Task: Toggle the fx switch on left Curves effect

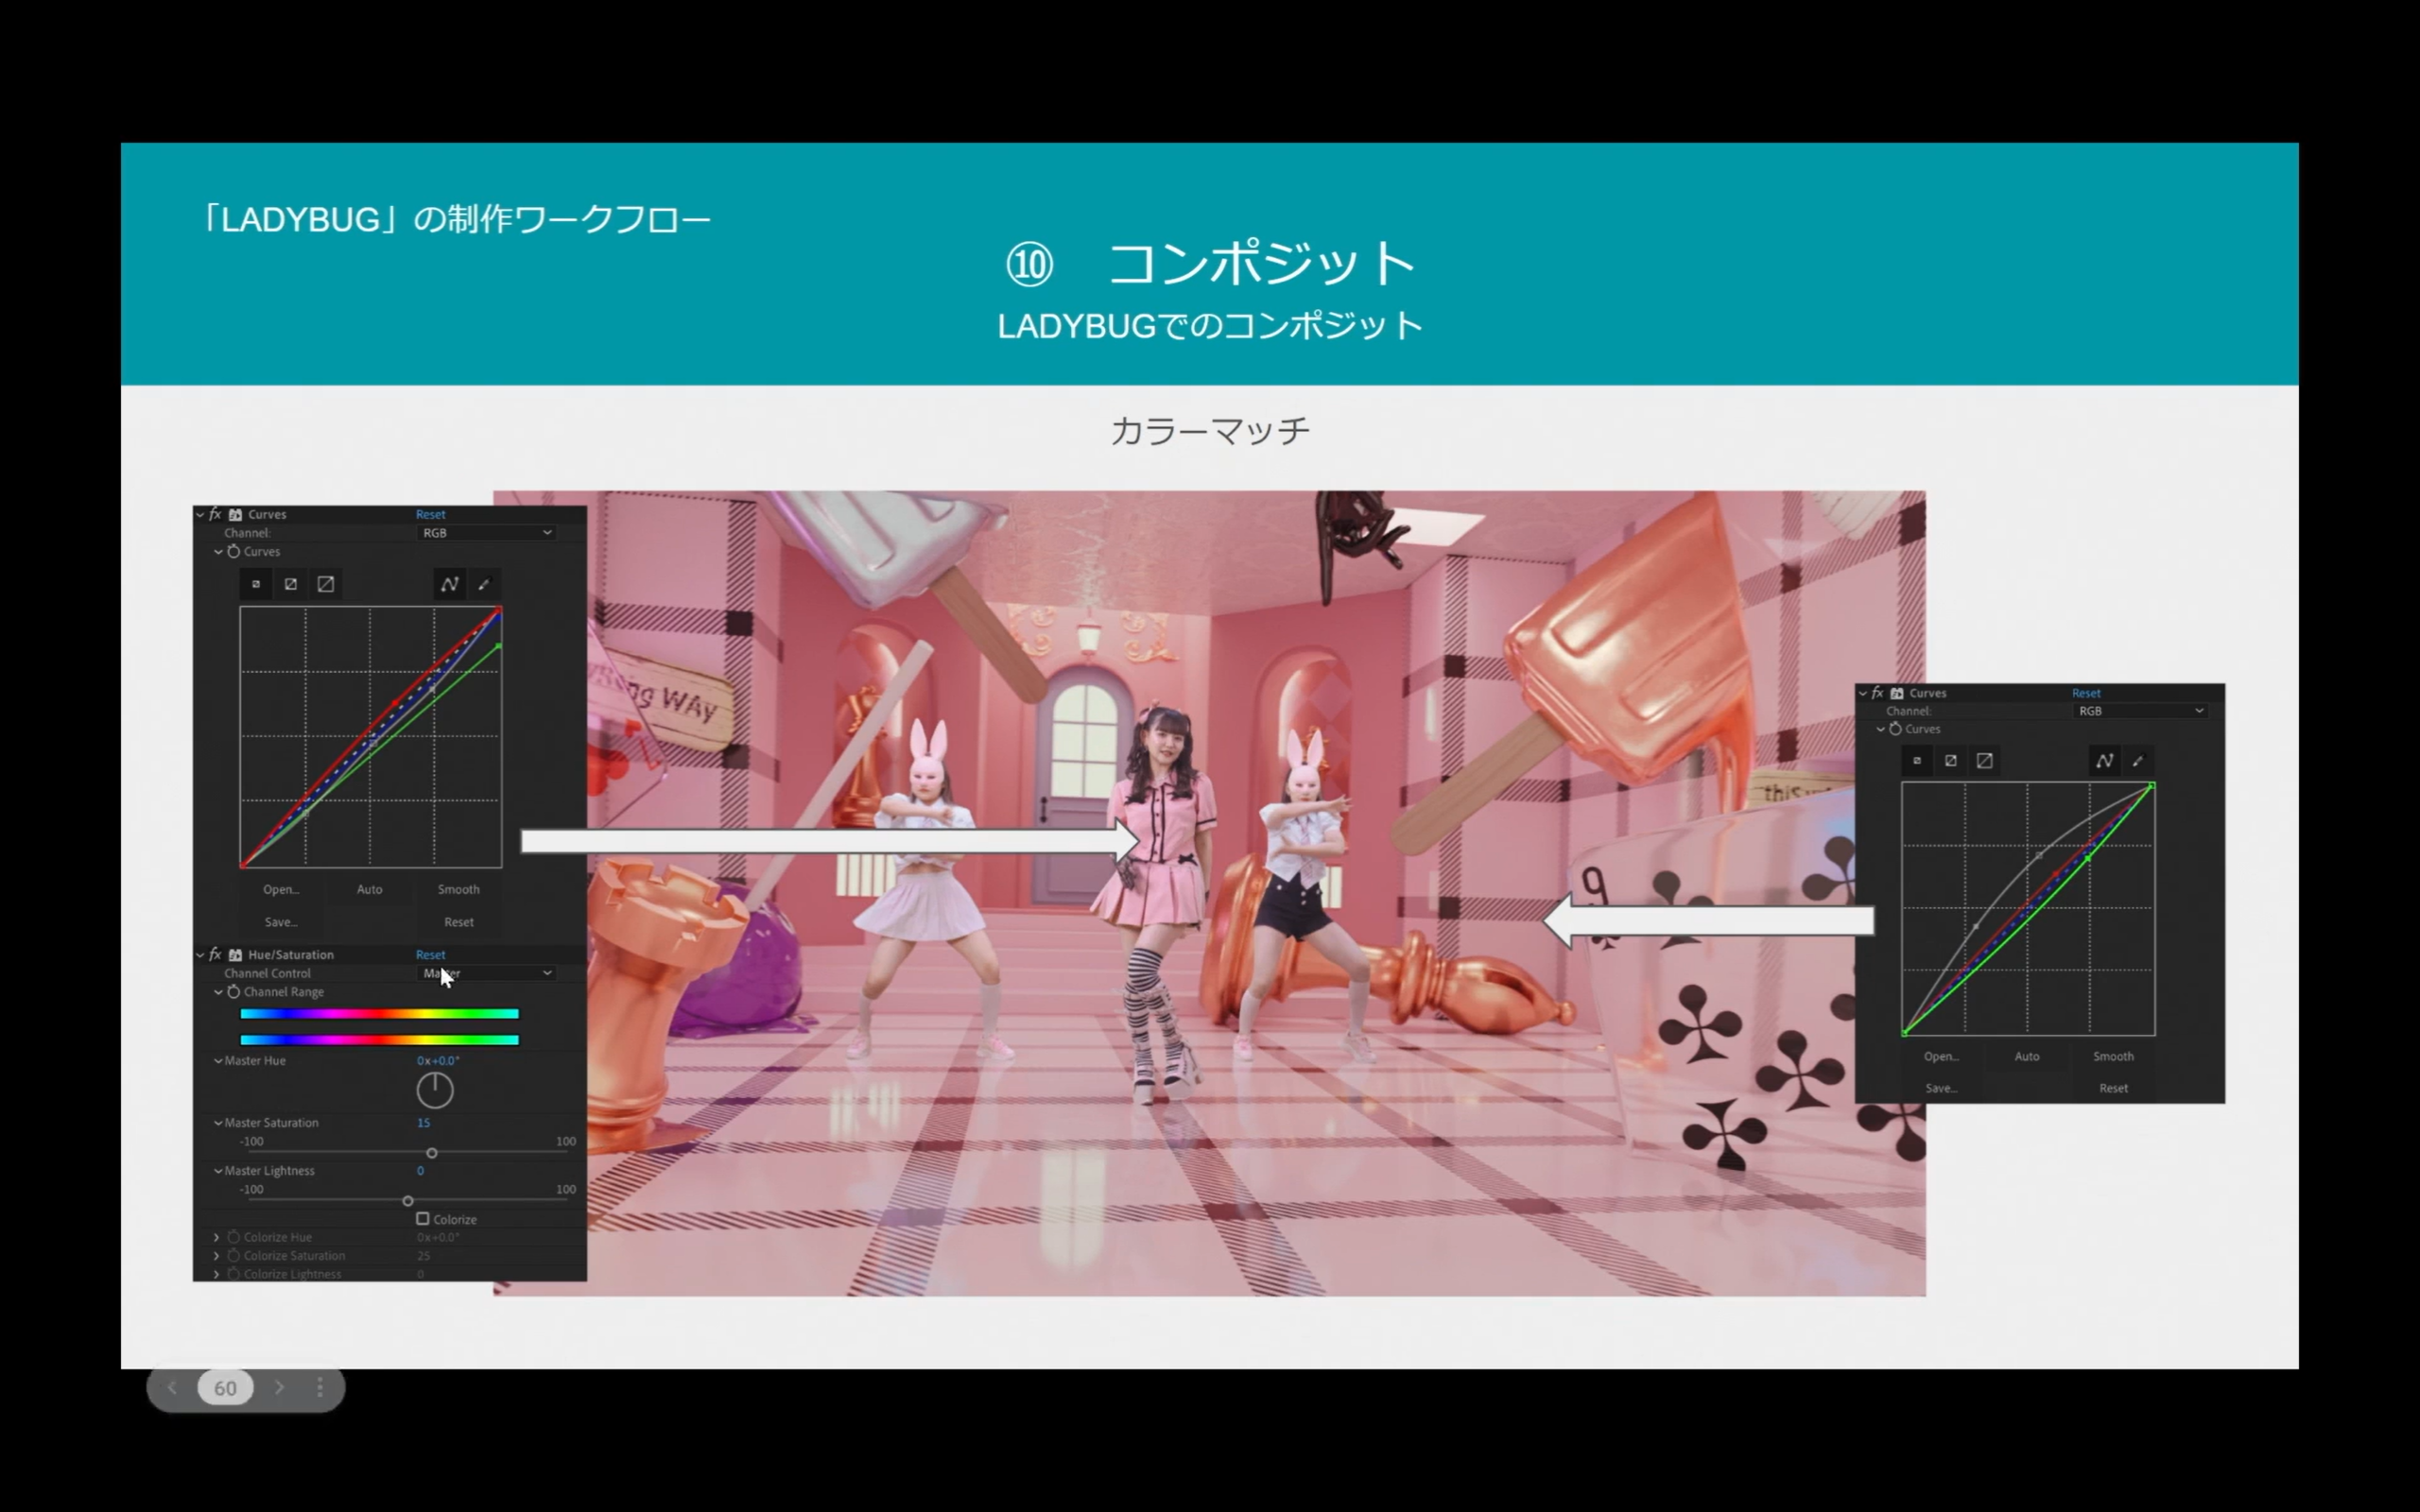Action: (x=216, y=515)
